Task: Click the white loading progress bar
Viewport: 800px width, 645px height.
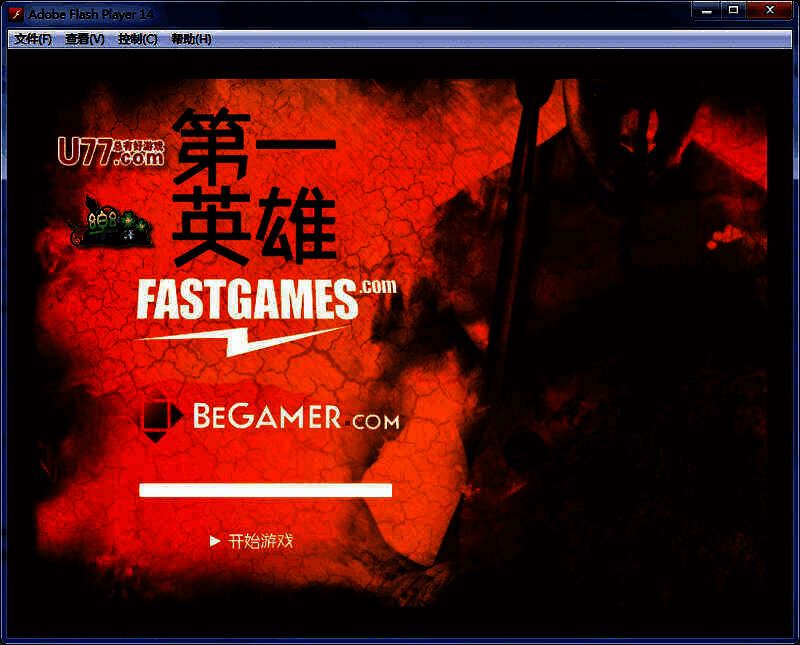Action: click(x=265, y=490)
